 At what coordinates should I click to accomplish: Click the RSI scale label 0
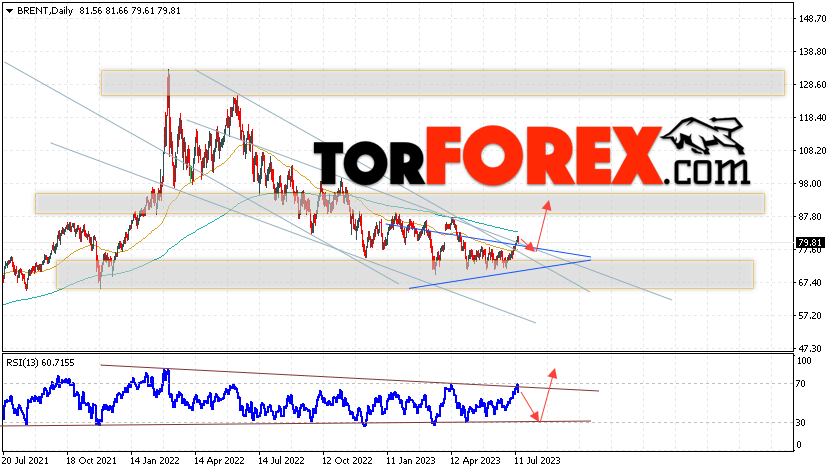coord(801,445)
